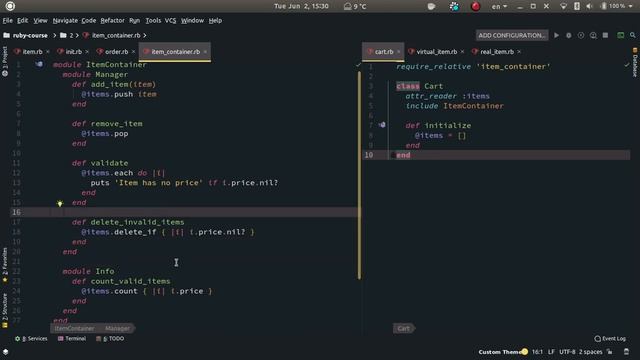The width and height of the screenshot is (640, 360).
Task: Click the battery 100% indicator
Action: point(613,6)
